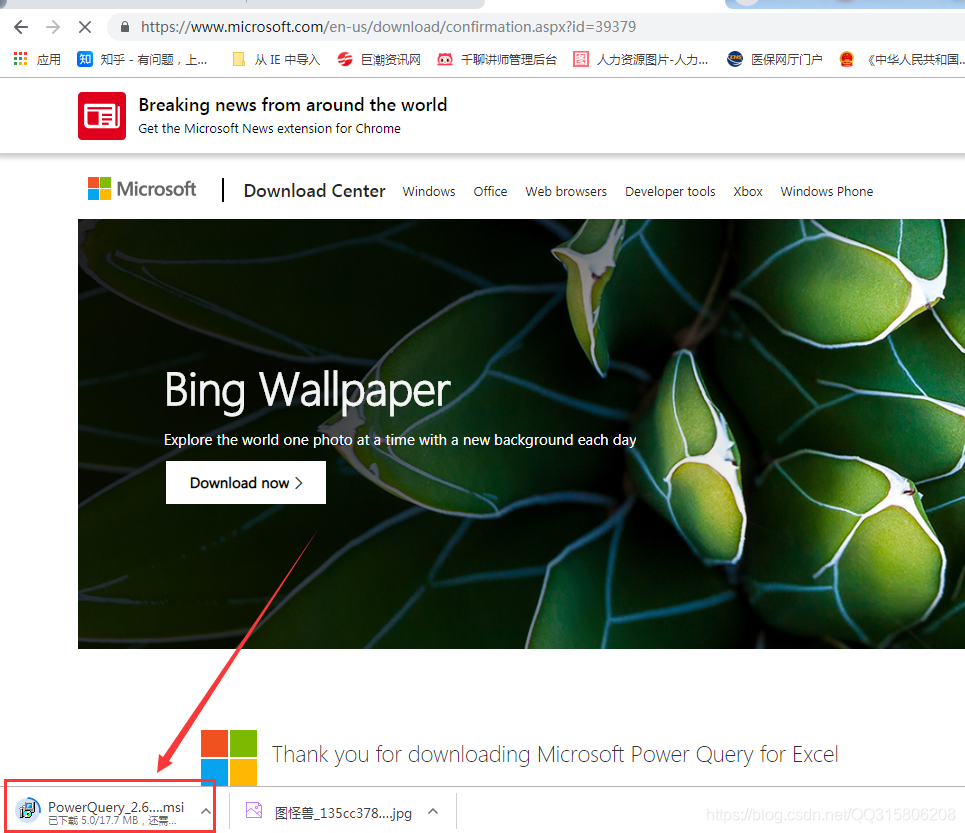This screenshot has height=833, width=965.
Task: Open the Xbox menu item
Action: pyautogui.click(x=748, y=191)
